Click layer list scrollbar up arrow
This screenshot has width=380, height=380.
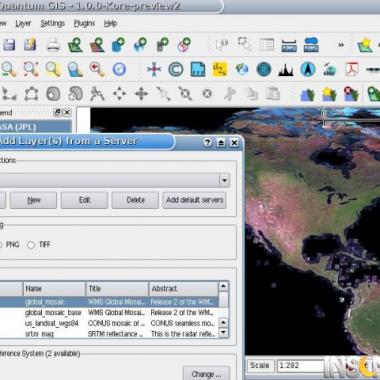coord(223,286)
